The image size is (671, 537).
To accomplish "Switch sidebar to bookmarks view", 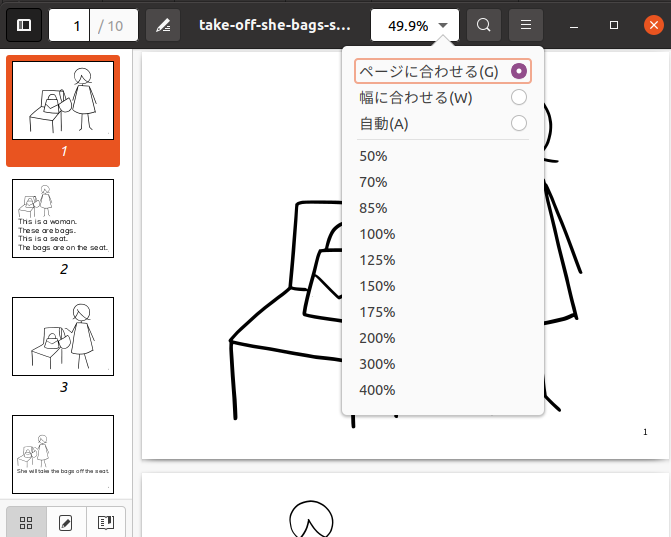I will pos(104,522).
